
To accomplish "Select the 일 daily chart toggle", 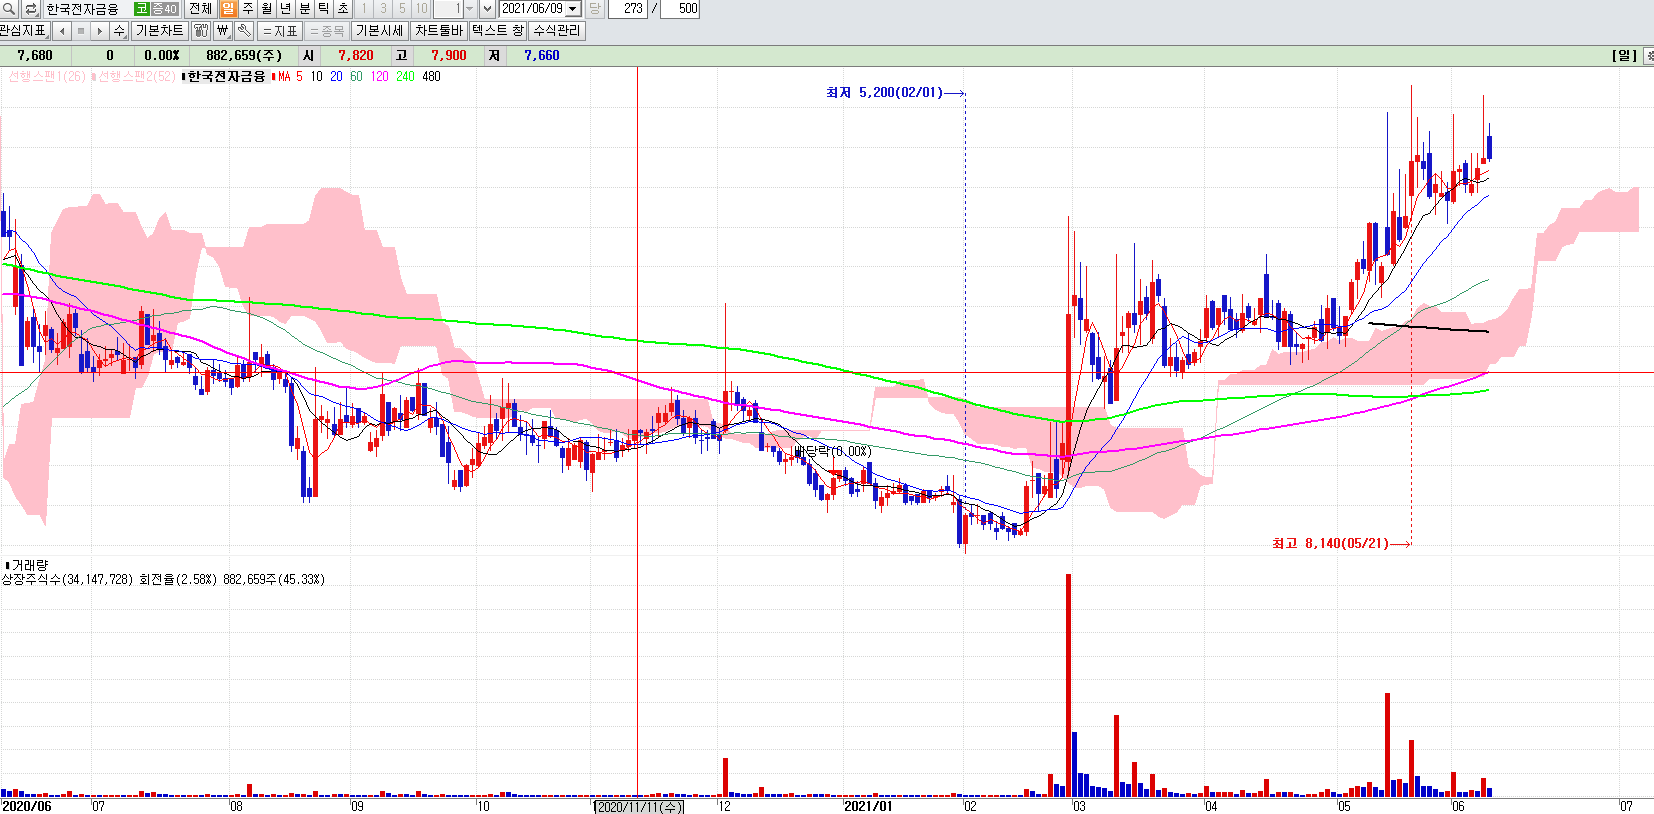I will pyautogui.click(x=228, y=9).
